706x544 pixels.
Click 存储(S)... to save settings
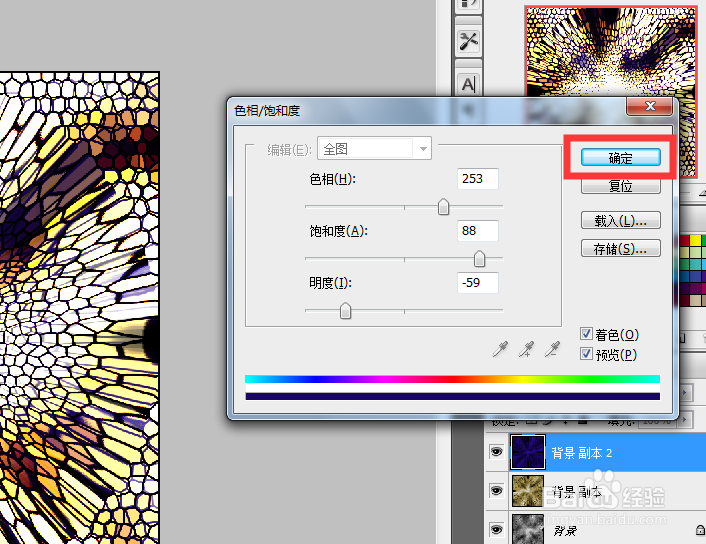pyautogui.click(x=620, y=248)
